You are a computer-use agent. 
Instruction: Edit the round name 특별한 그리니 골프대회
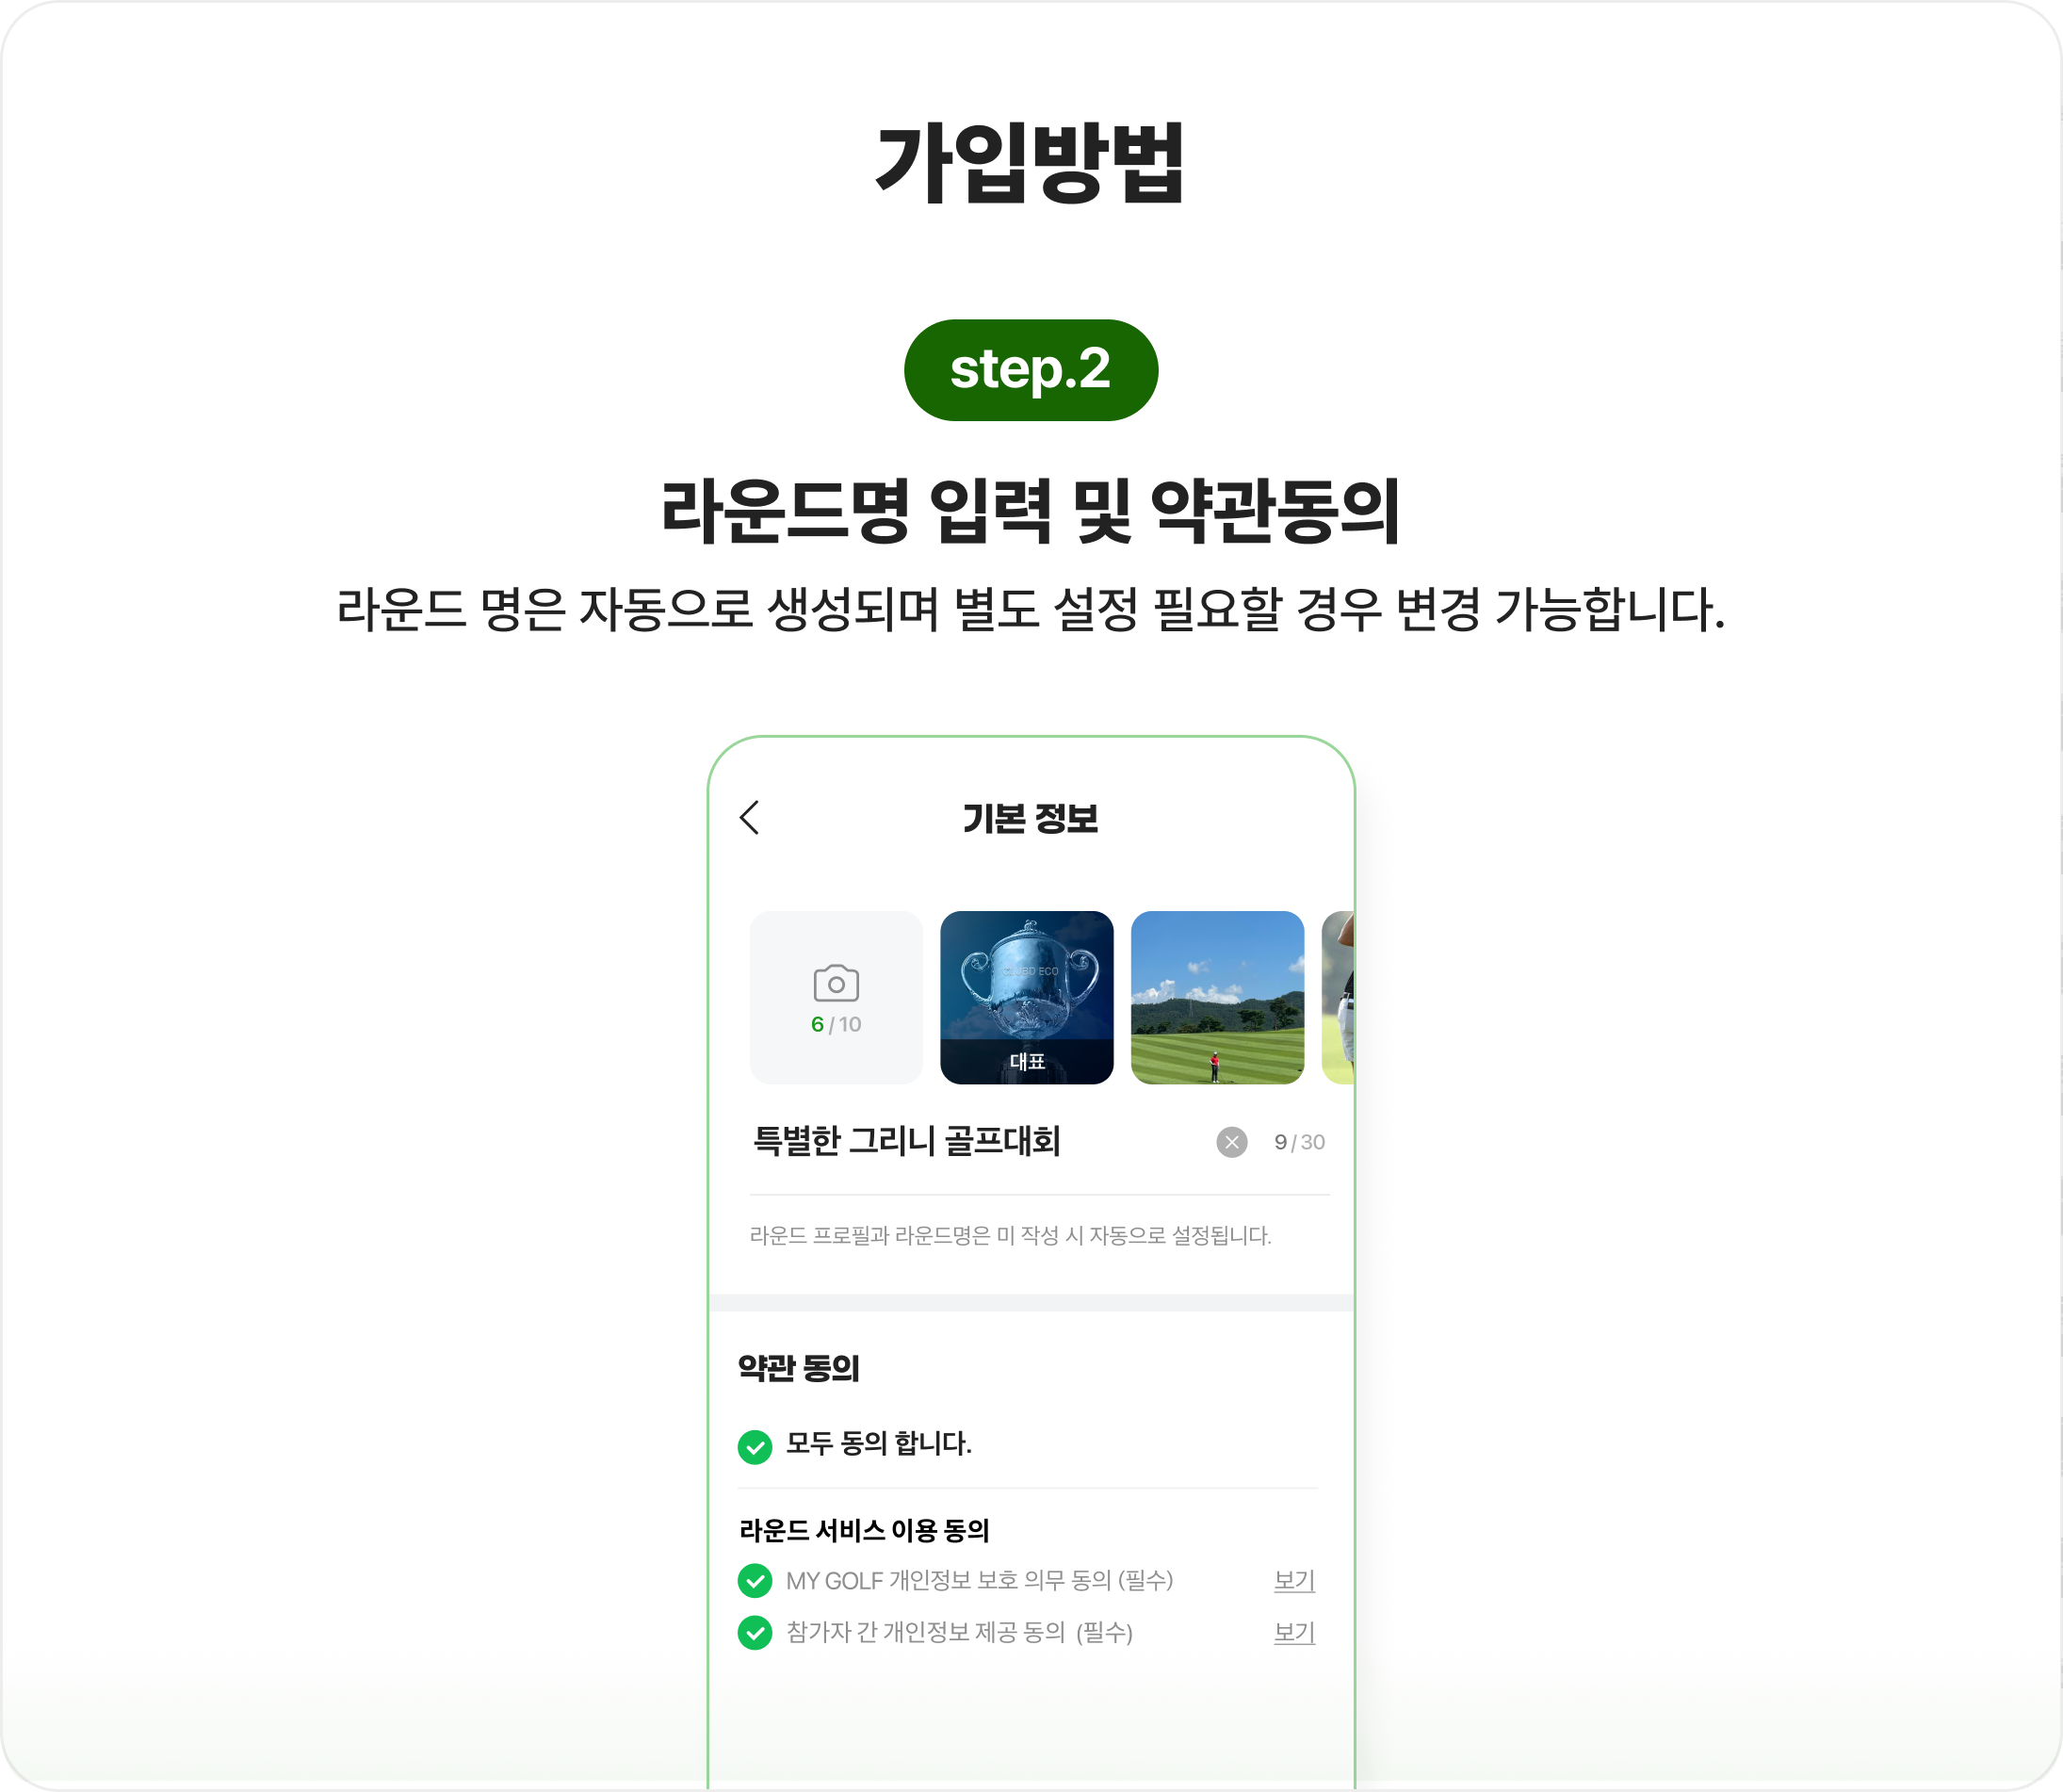tap(906, 1141)
